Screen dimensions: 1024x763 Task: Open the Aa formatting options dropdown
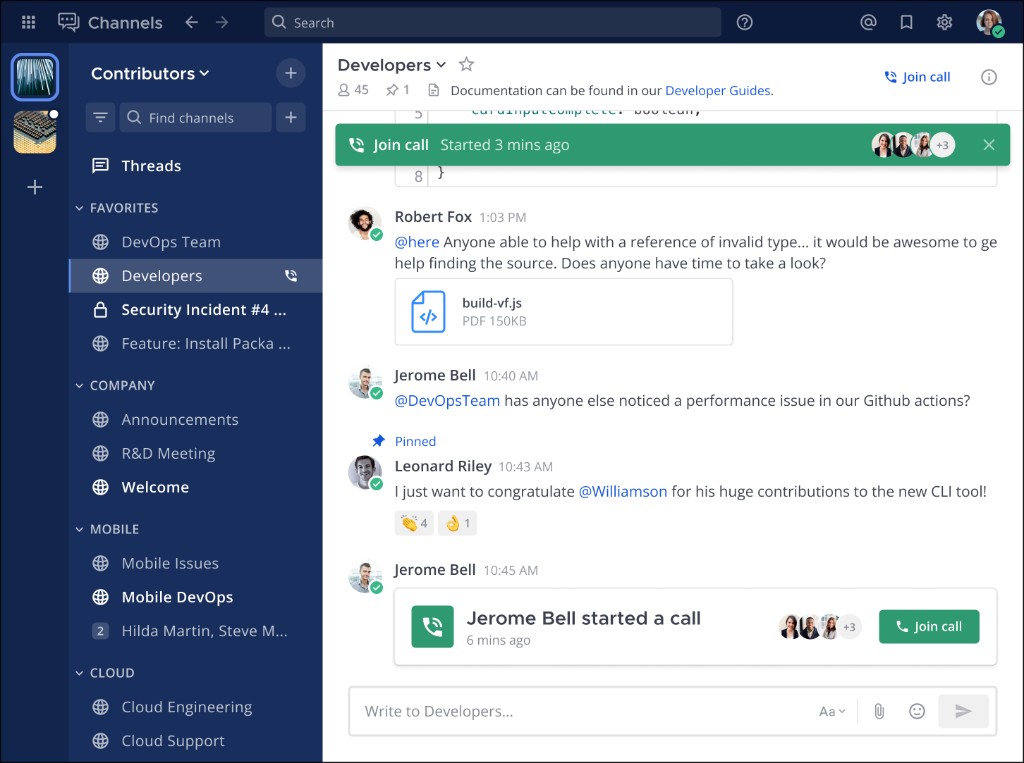pos(832,711)
